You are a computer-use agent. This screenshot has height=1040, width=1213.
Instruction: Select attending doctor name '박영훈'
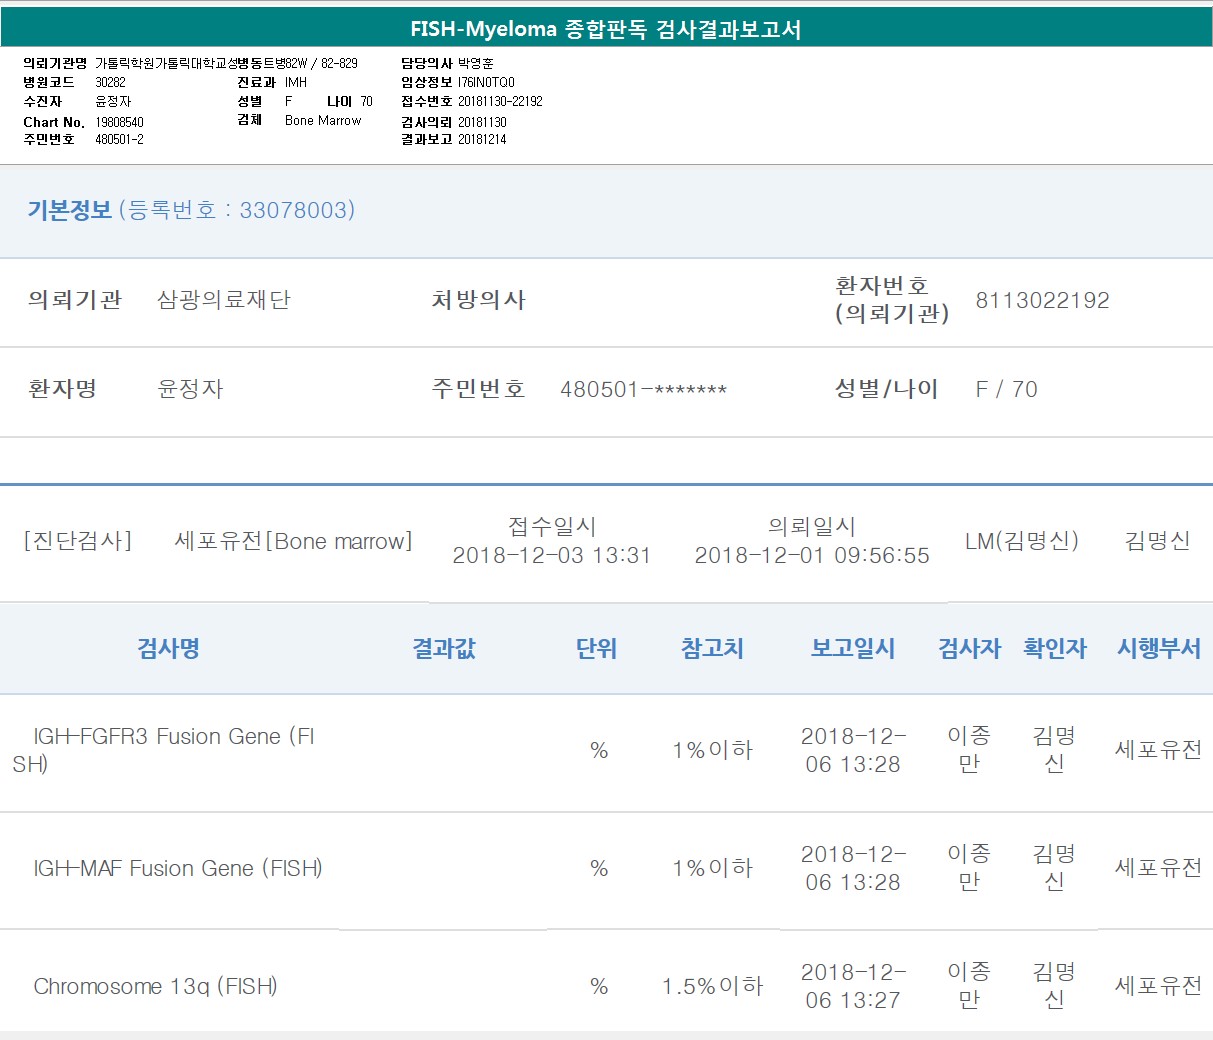tap(475, 63)
